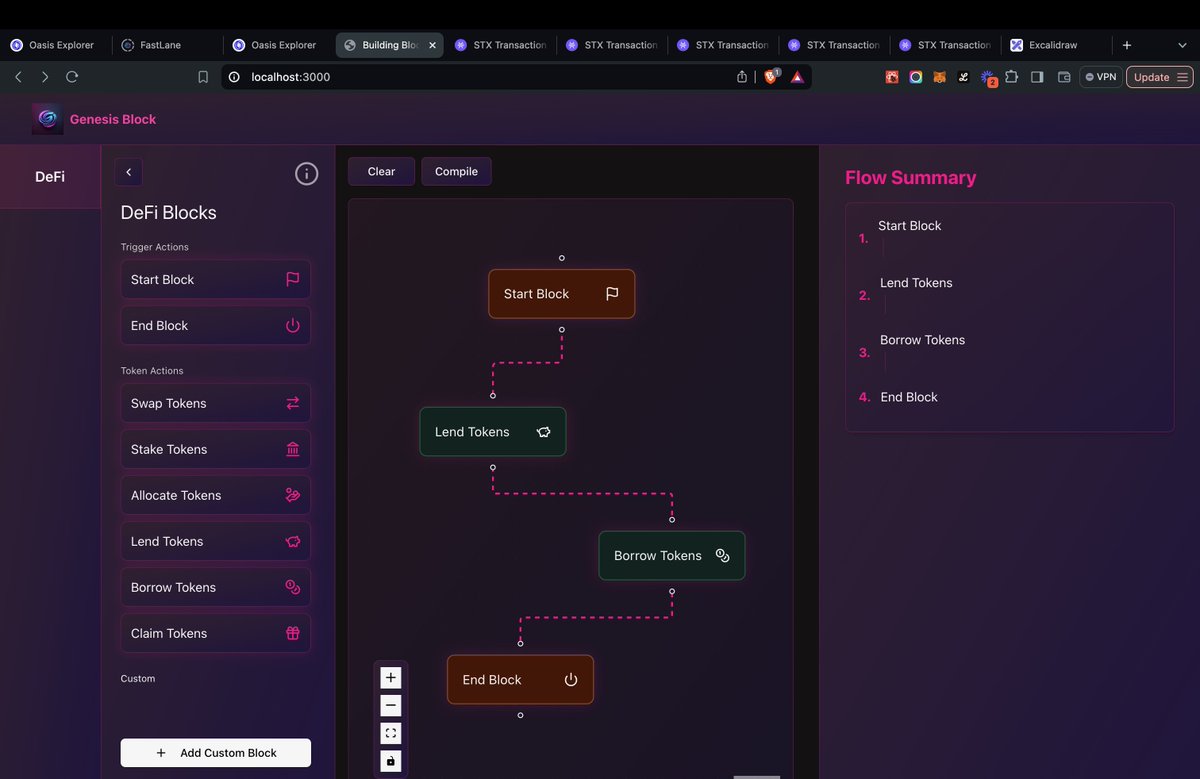Open the browser extensions puzzle icon
Viewport: 1200px width, 779px height.
1012,77
